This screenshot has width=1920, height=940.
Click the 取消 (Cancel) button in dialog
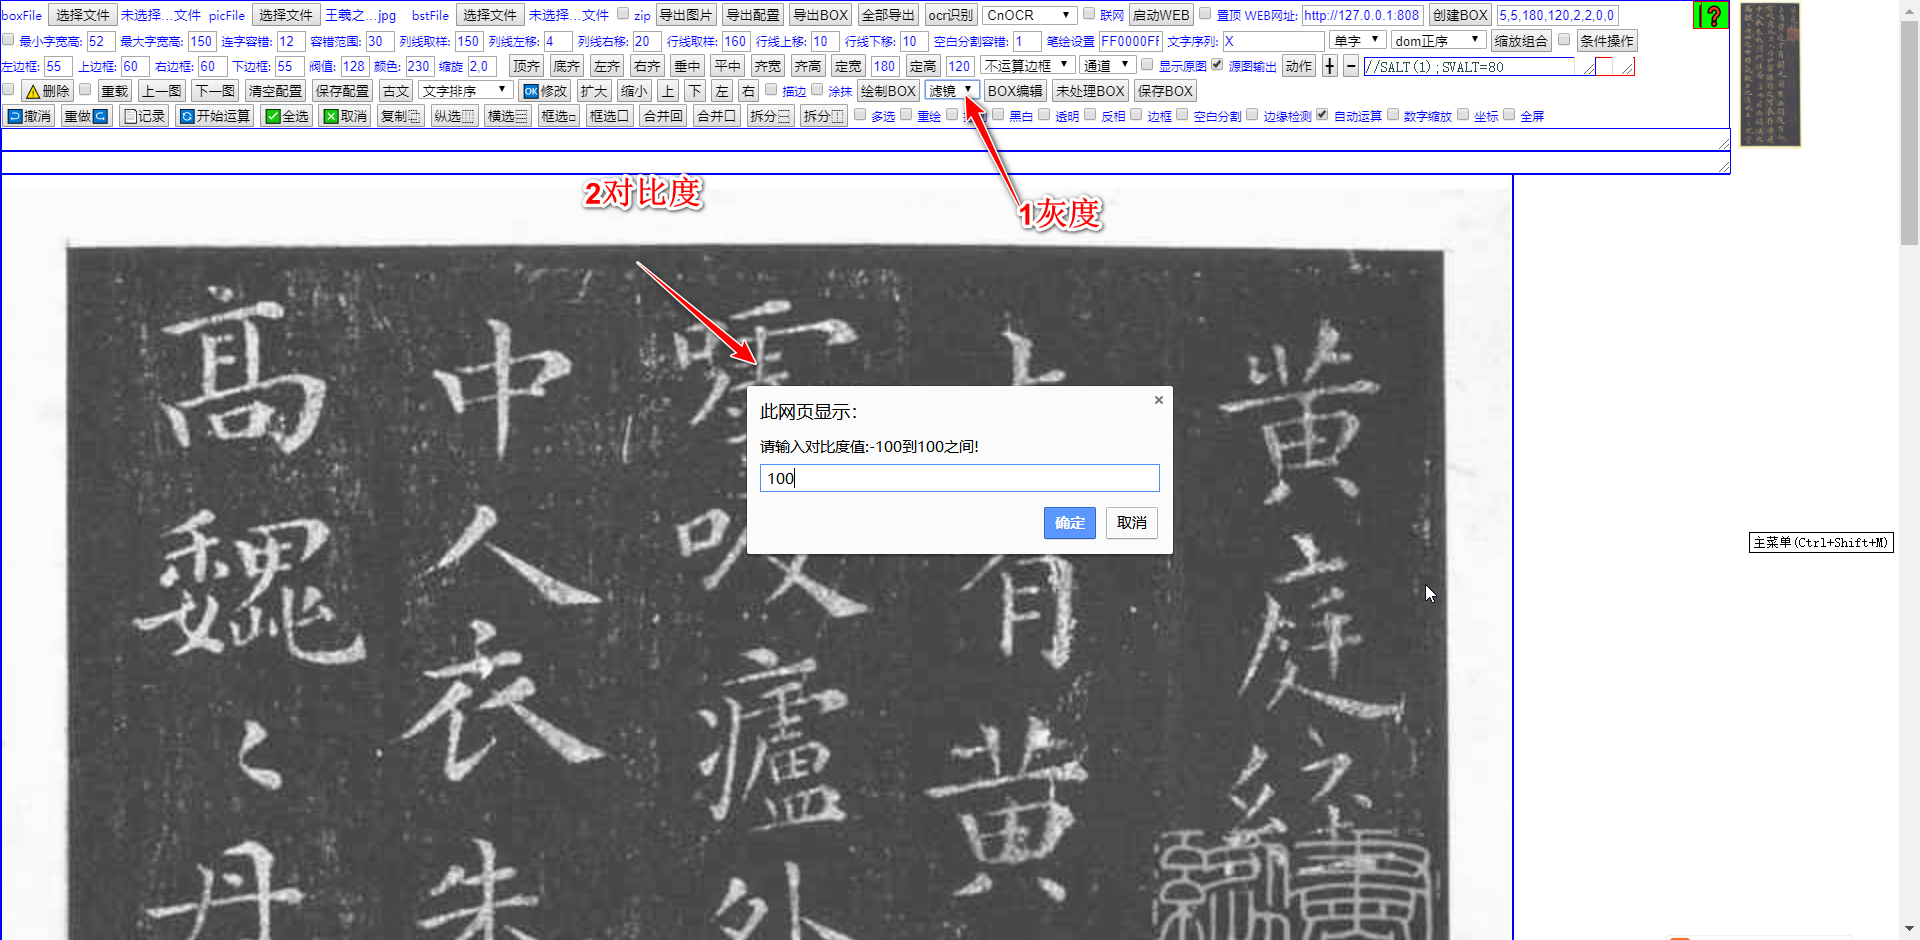tap(1132, 523)
